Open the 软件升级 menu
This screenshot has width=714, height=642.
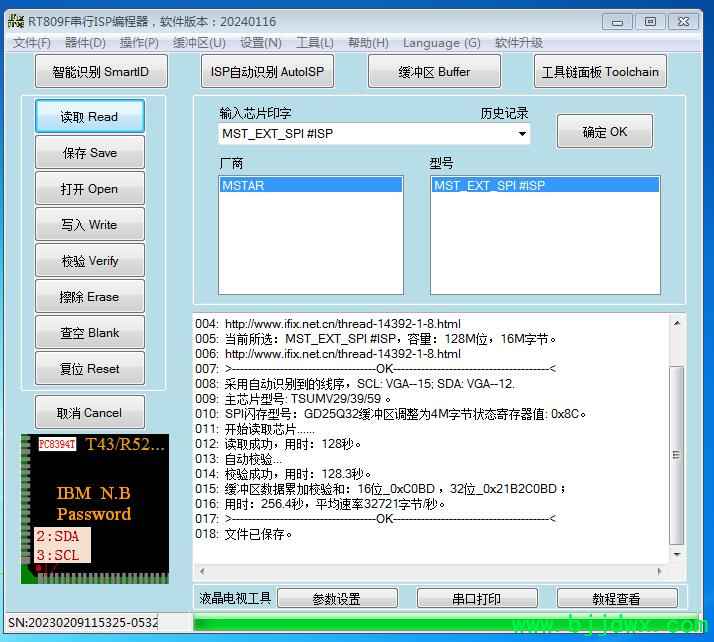(519, 43)
